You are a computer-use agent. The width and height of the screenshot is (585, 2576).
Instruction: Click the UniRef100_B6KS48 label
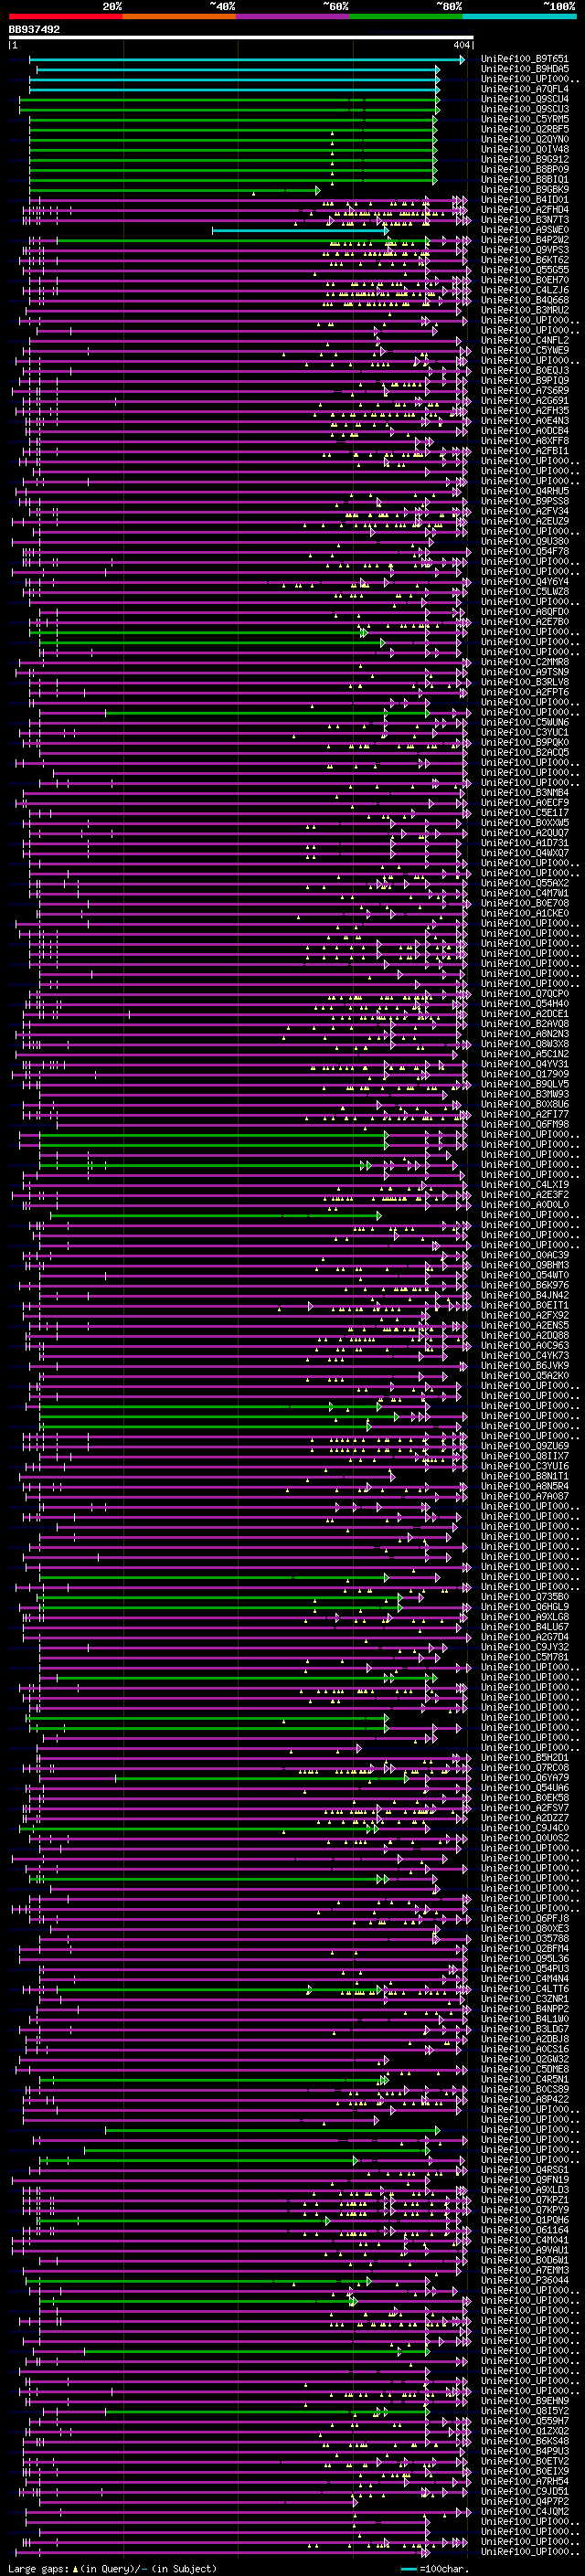tap(525, 2440)
